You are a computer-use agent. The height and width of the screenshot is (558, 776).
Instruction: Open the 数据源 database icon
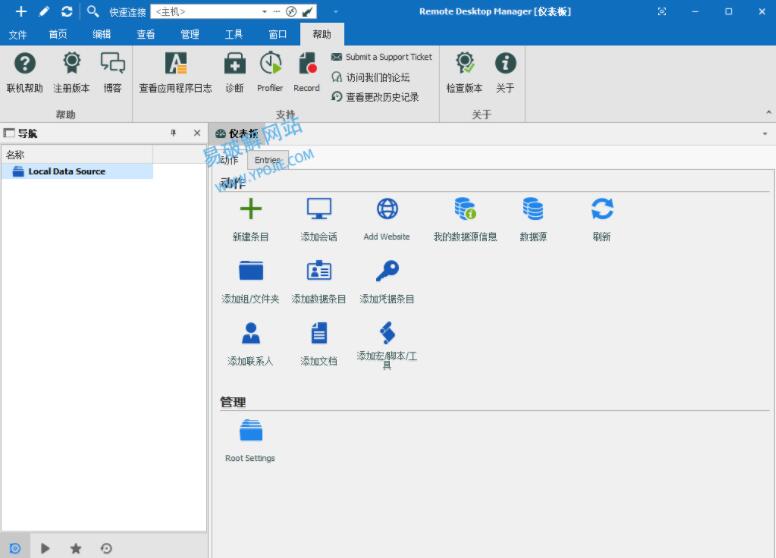point(533,209)
